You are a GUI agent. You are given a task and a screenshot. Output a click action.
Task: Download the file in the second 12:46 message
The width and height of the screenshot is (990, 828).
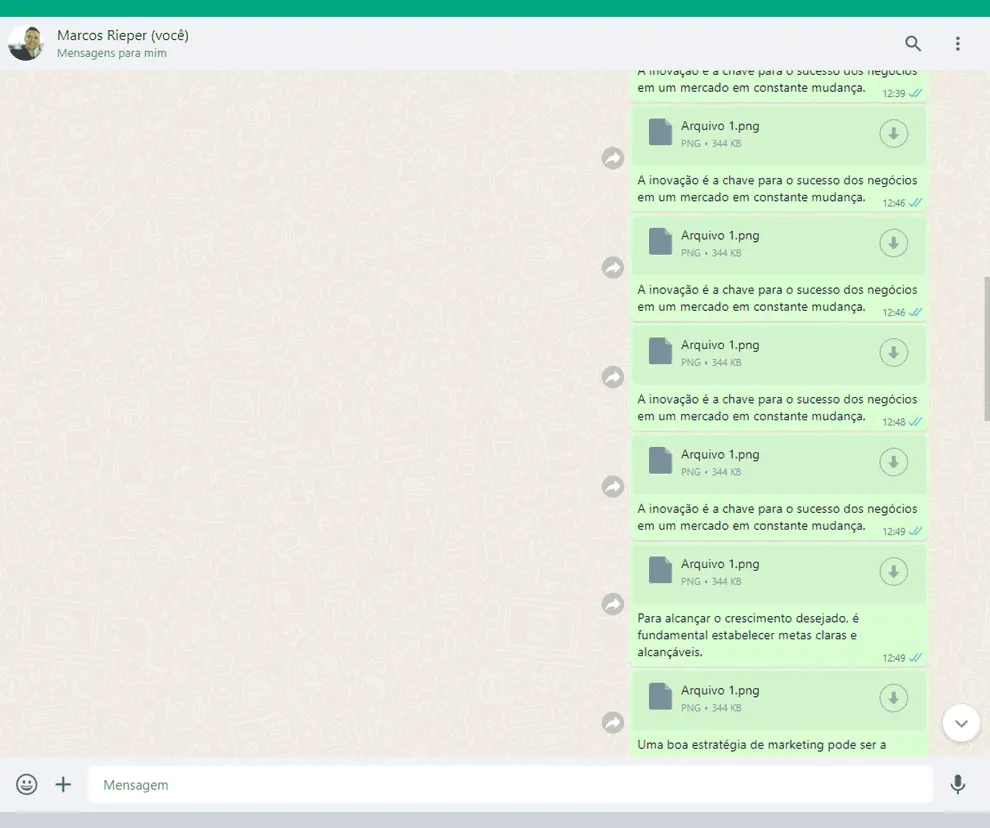coord(893,243)
